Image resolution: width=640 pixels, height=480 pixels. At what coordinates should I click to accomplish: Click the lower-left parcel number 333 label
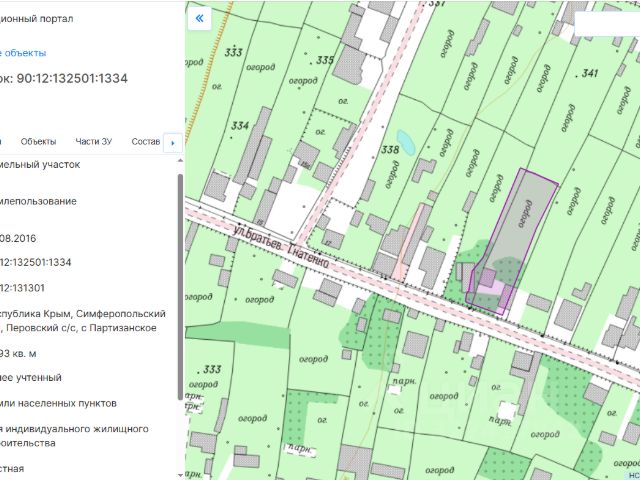coord(212,369)
